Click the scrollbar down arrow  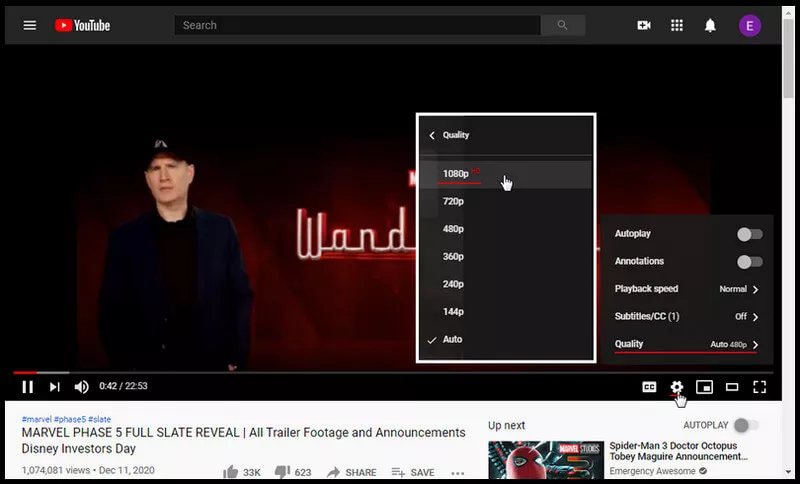click(x=789, y=473)
